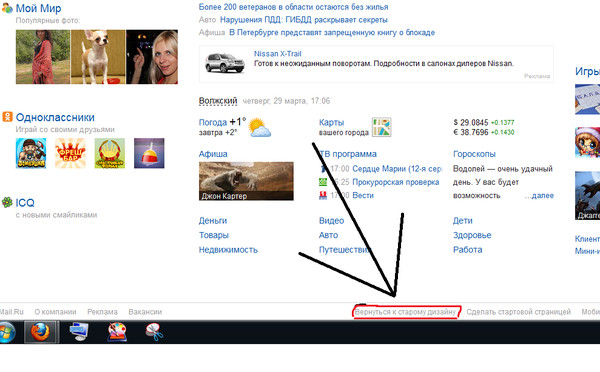Open the chihuahua dog photo
The height and width of the screenshot is (372, 600).
[x=98, y=57]
